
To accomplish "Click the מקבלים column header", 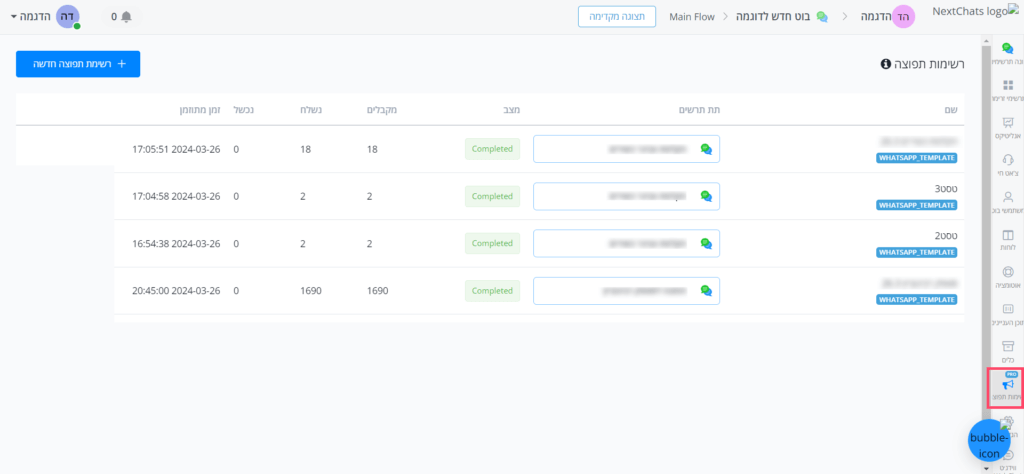I will coord(382,109).
